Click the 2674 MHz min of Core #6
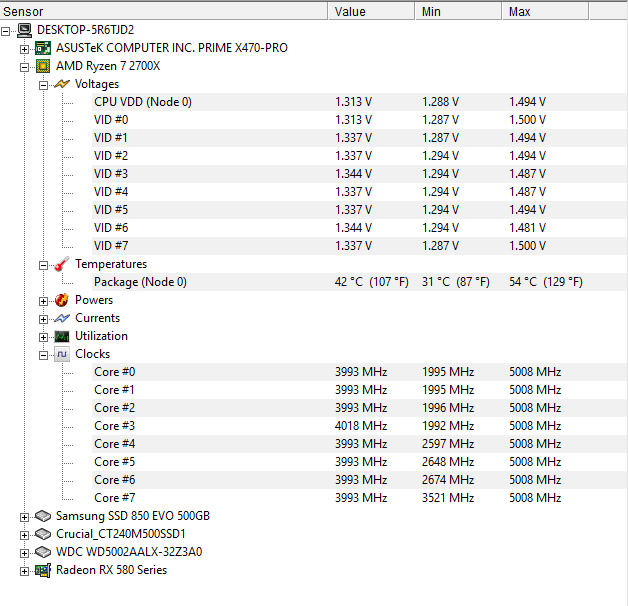The width and height of the screenshot is (628, 606). coord(448,480)
